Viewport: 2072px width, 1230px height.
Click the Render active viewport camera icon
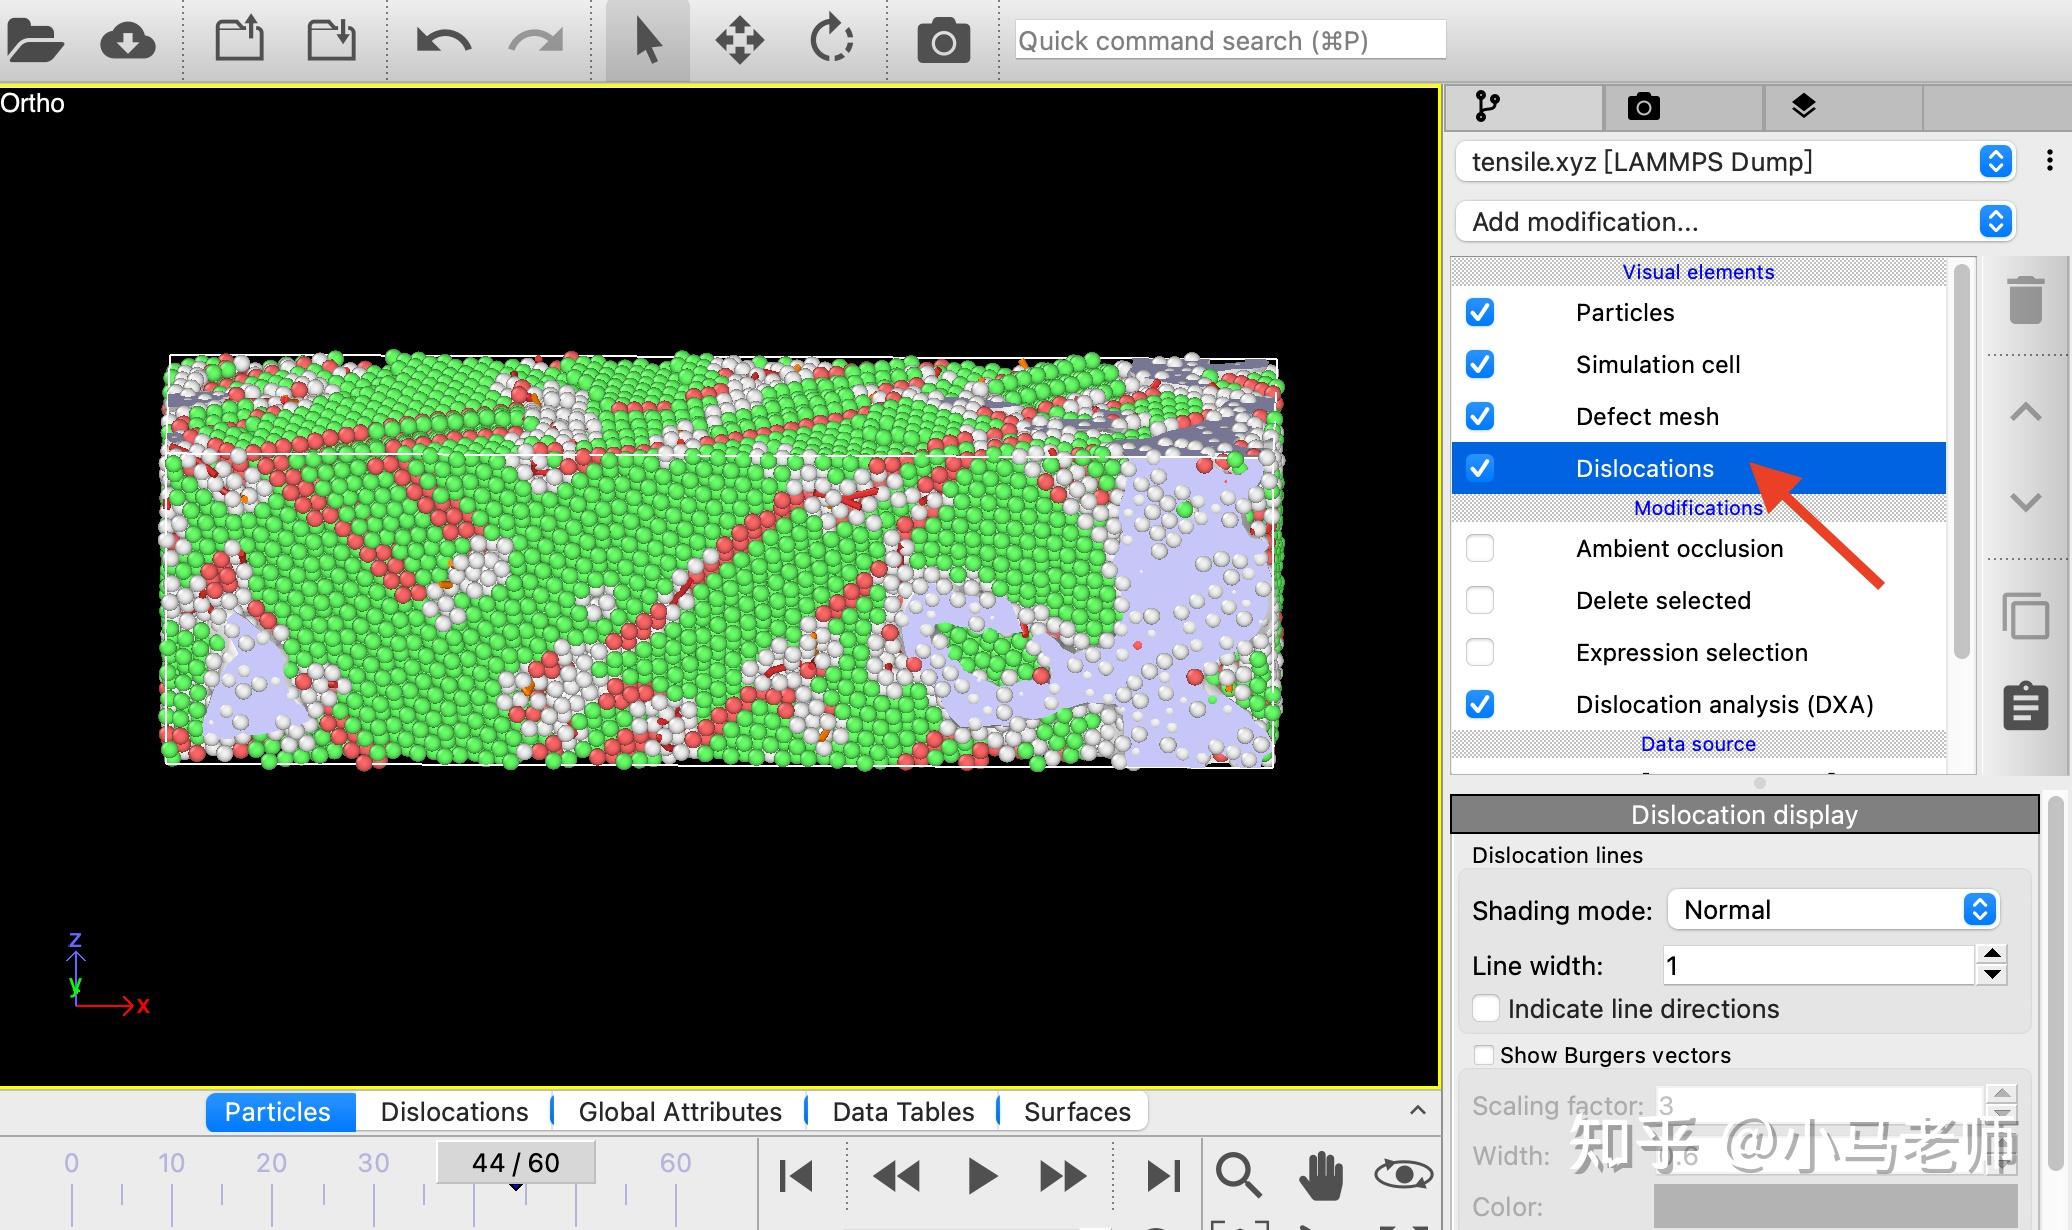point(943,41)
